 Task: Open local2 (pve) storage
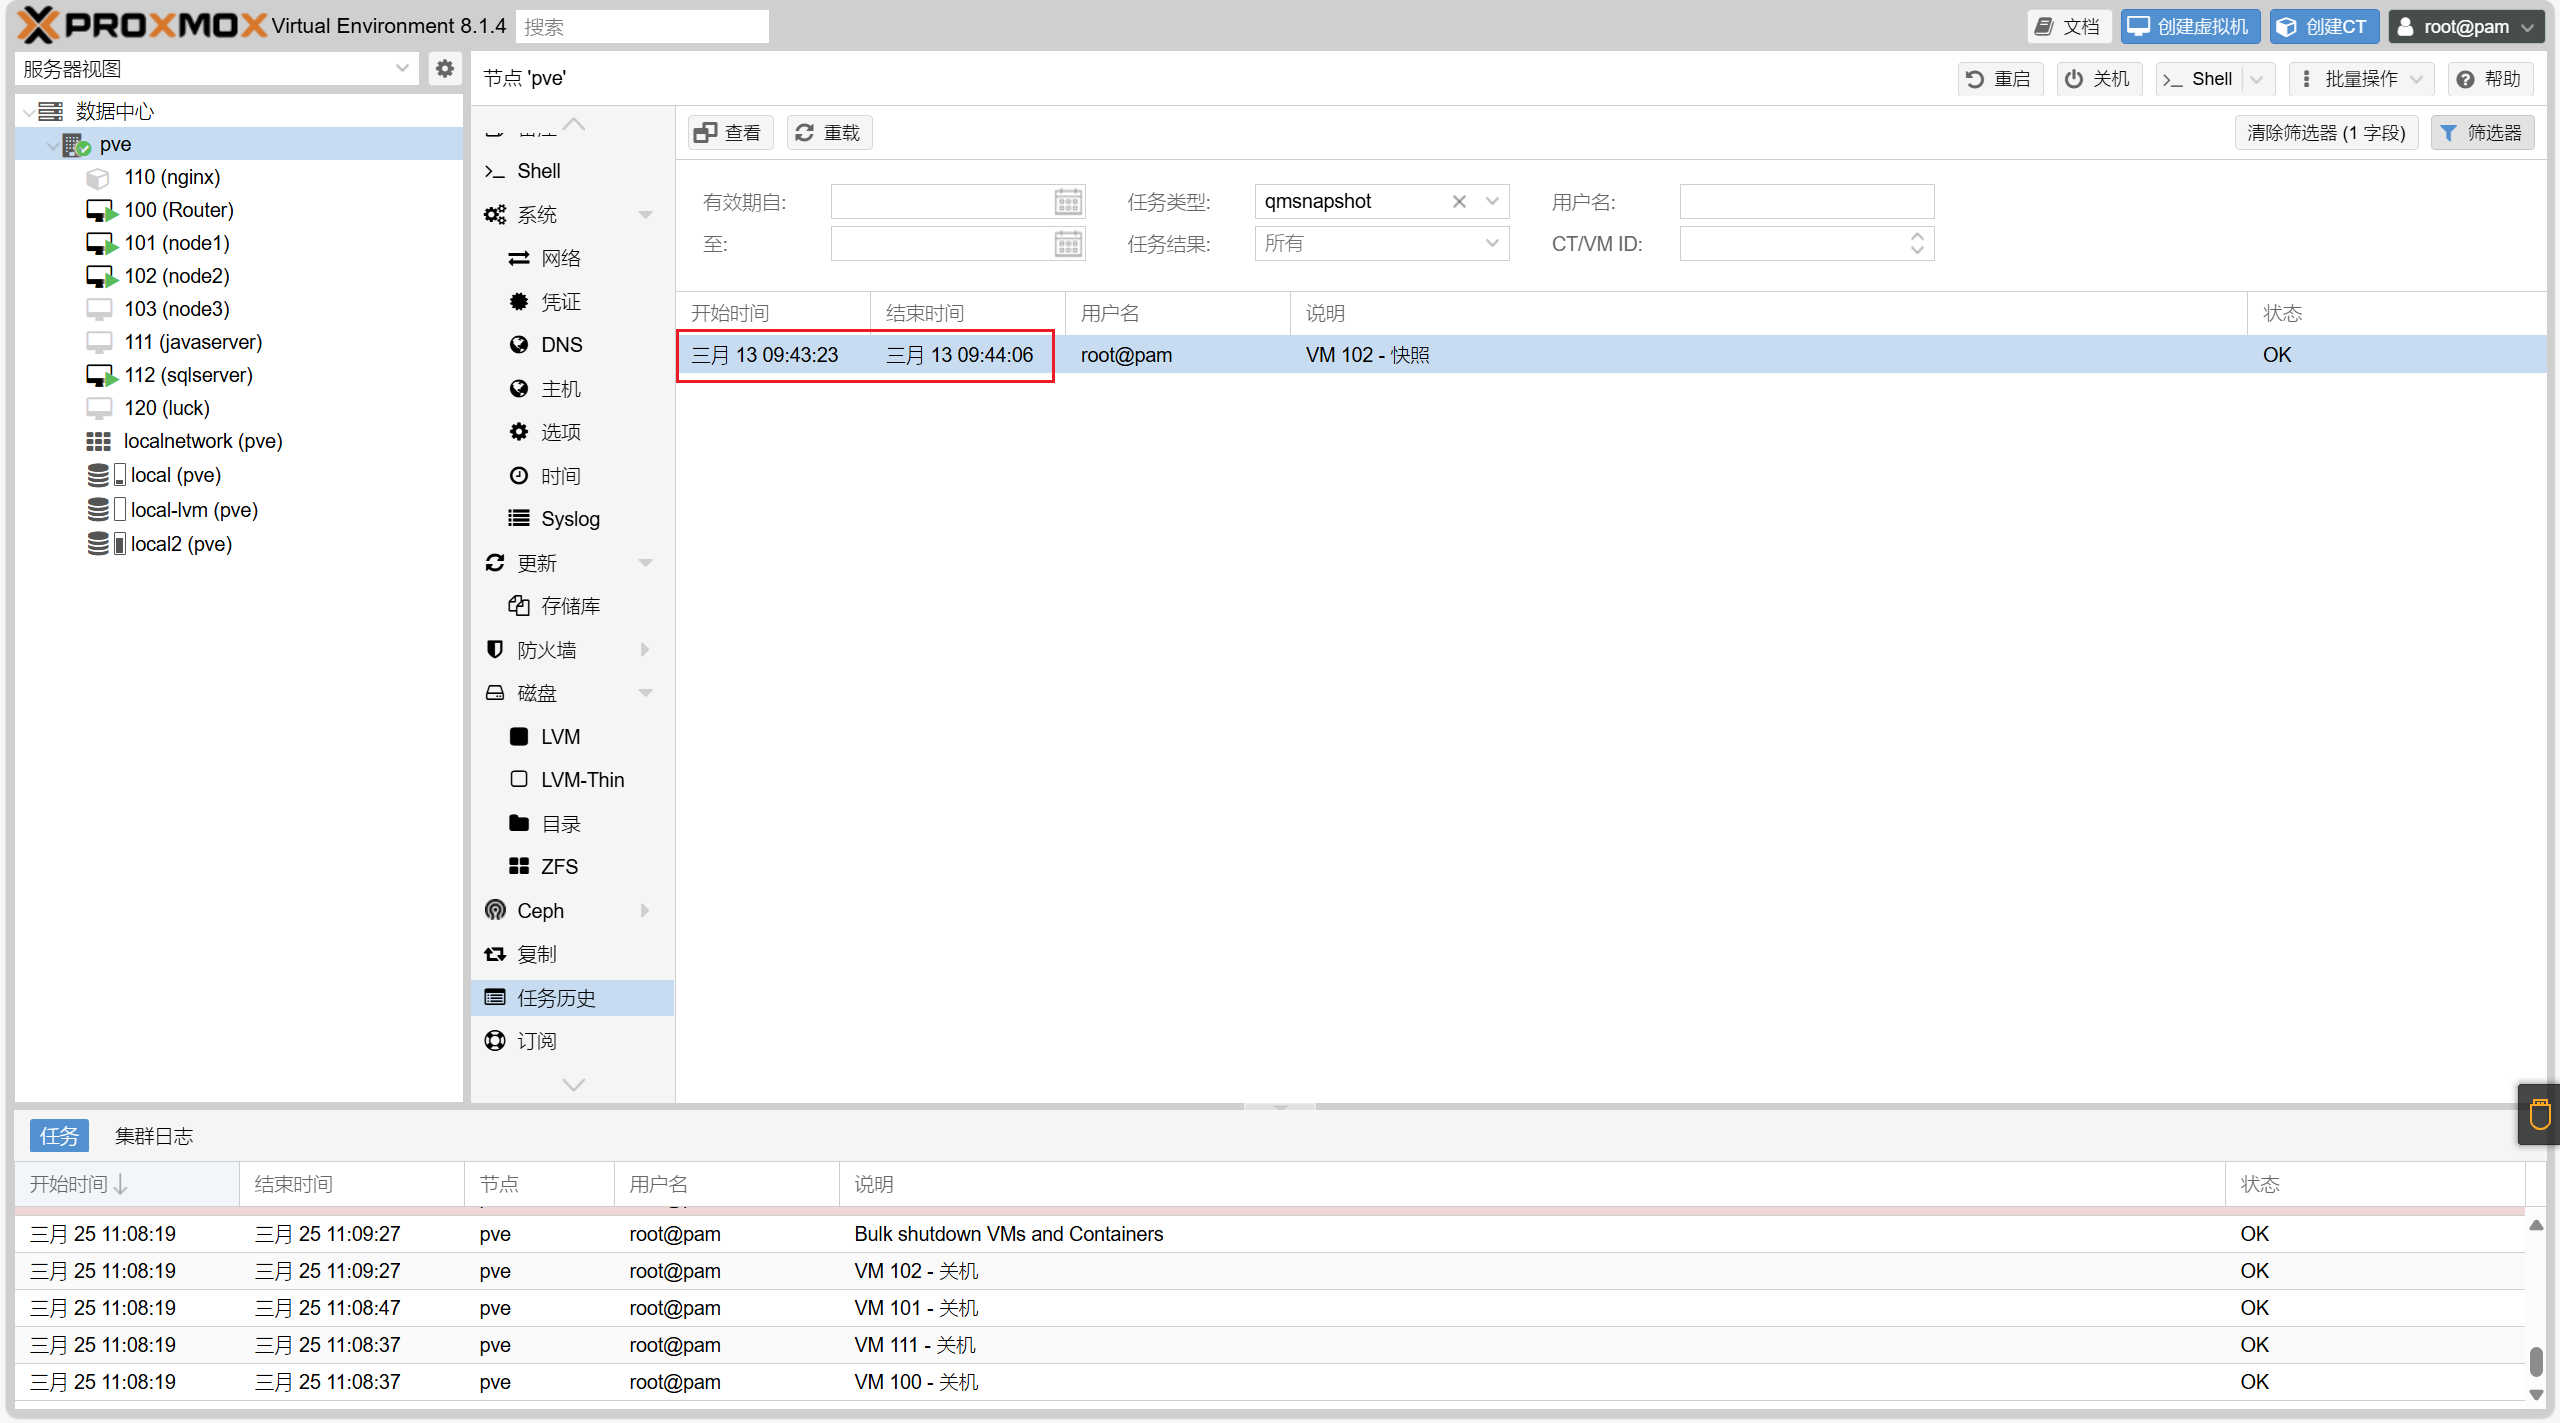[x=181, y=544]
